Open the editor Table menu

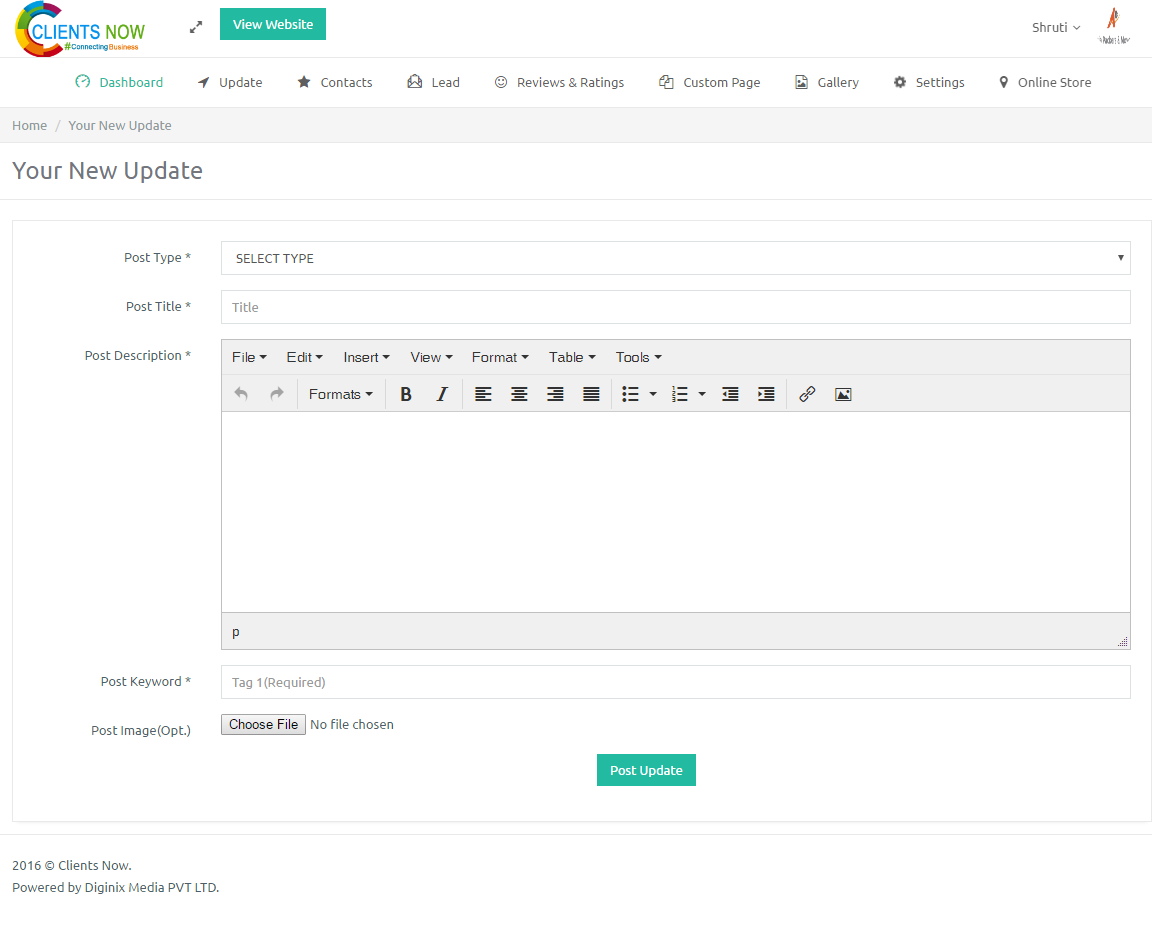[572, 357]
